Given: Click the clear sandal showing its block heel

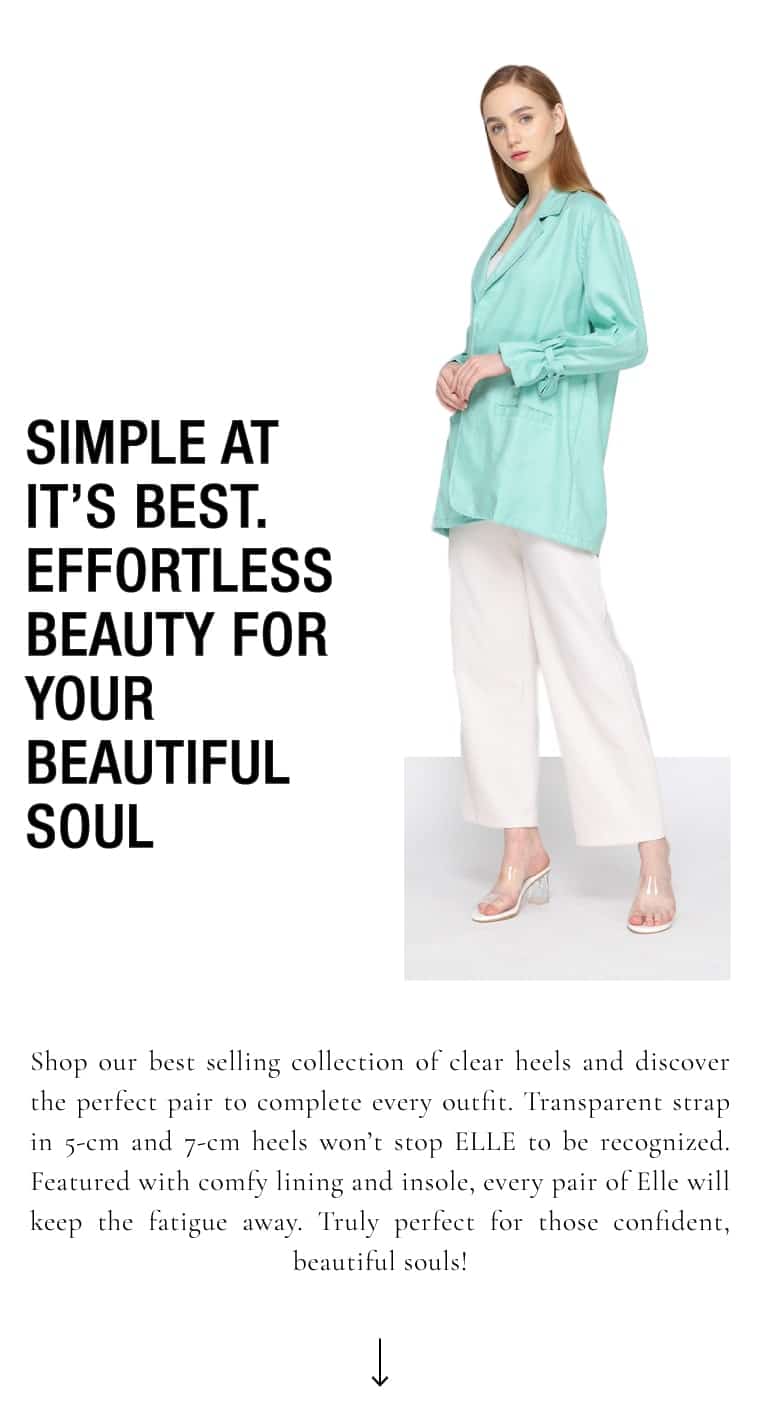Looking at the screenshot, I should 511,890.
